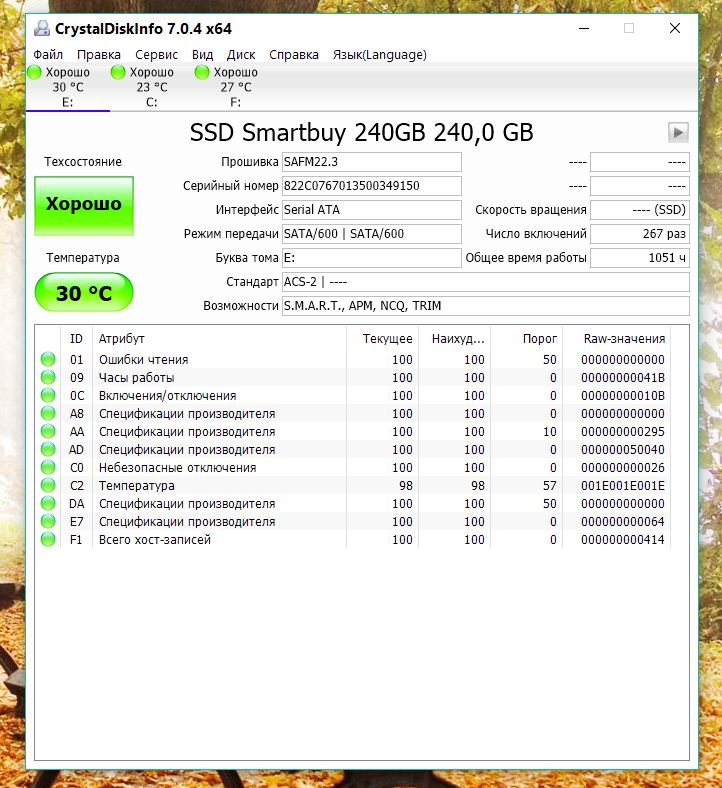Image resolution: width=722 pixels, height=788 pixels.
Task: Click raw value 000000050040
Action: tap(623, 449)
